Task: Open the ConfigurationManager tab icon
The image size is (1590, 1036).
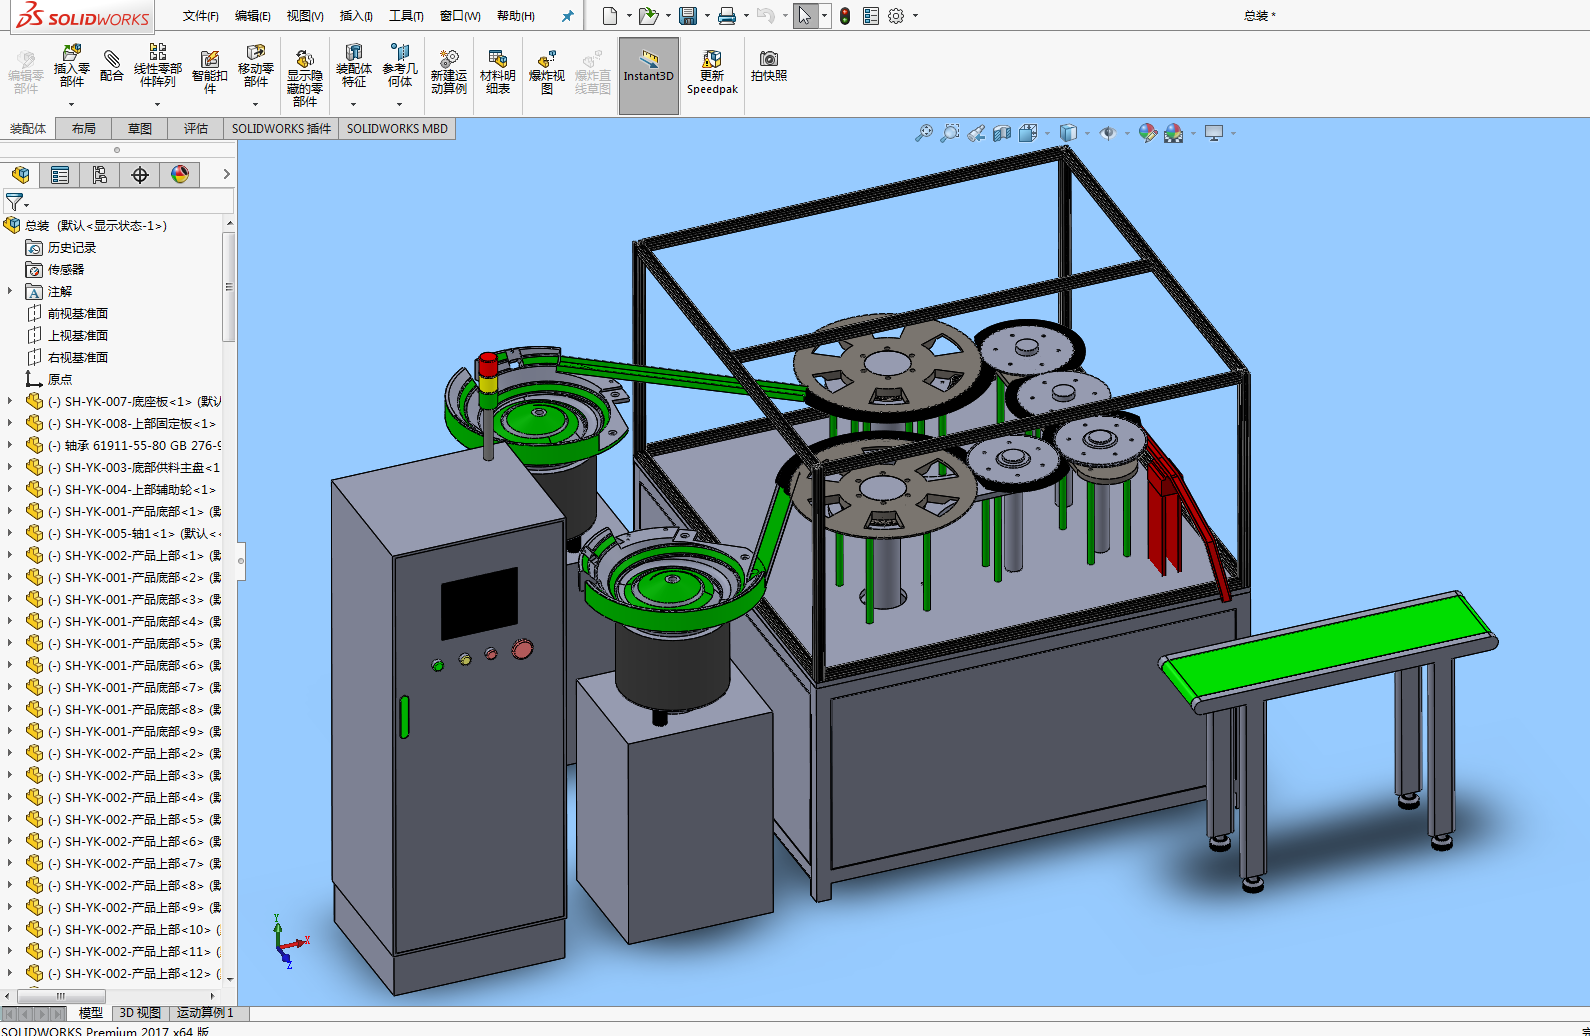Action: point(100,175)
